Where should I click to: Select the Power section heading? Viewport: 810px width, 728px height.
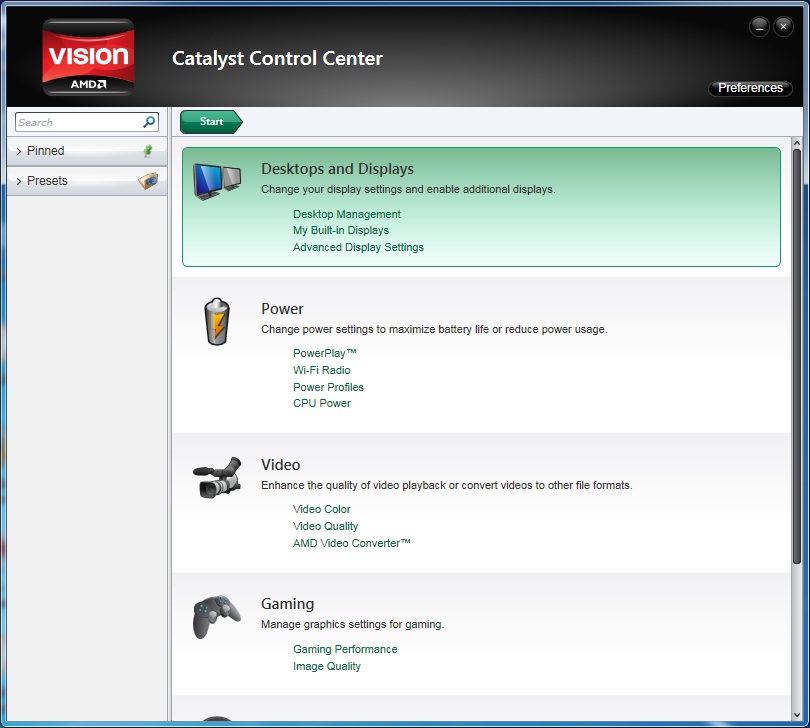coord(282,309)
